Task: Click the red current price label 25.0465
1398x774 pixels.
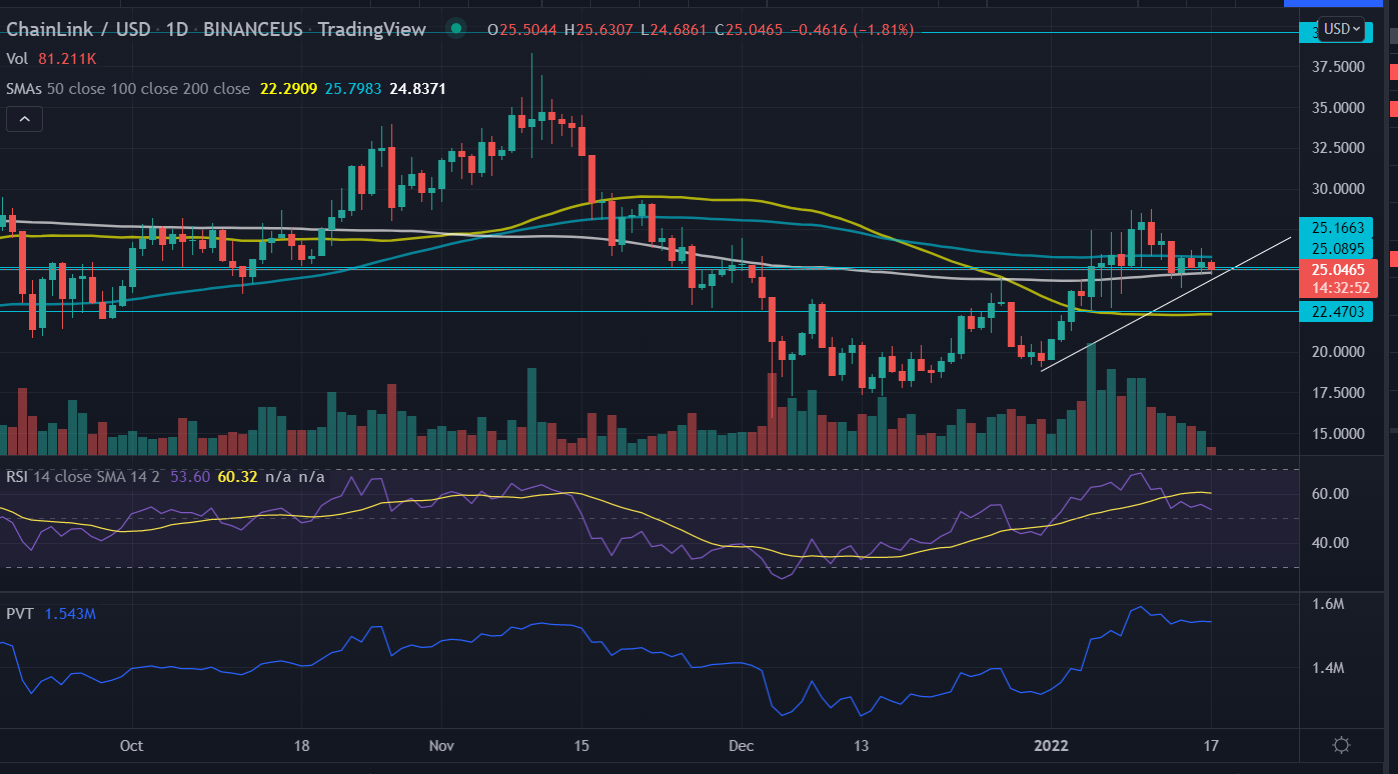Action: pos(1333,270)
